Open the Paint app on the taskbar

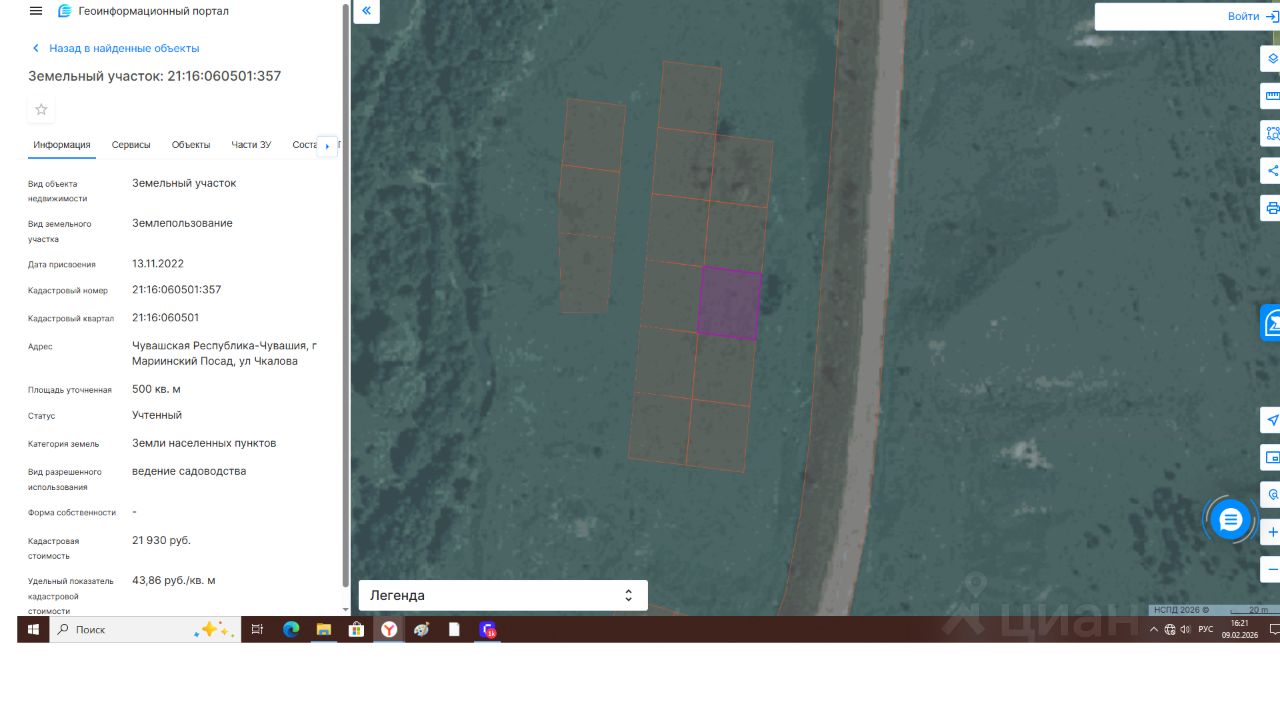point(421,629)
